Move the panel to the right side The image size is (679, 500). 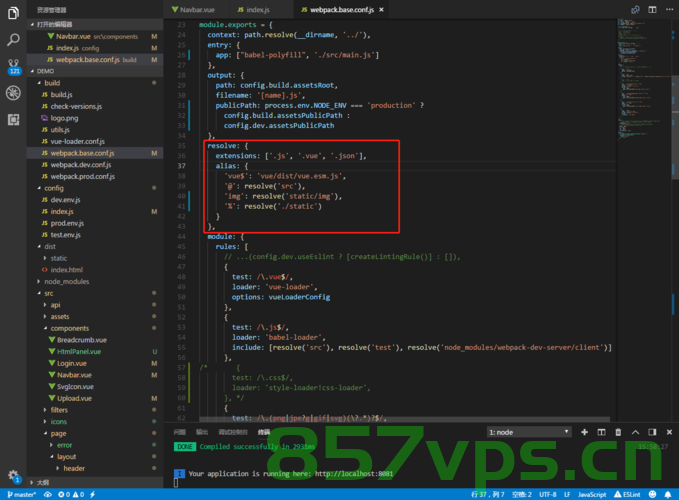(652, 432)
